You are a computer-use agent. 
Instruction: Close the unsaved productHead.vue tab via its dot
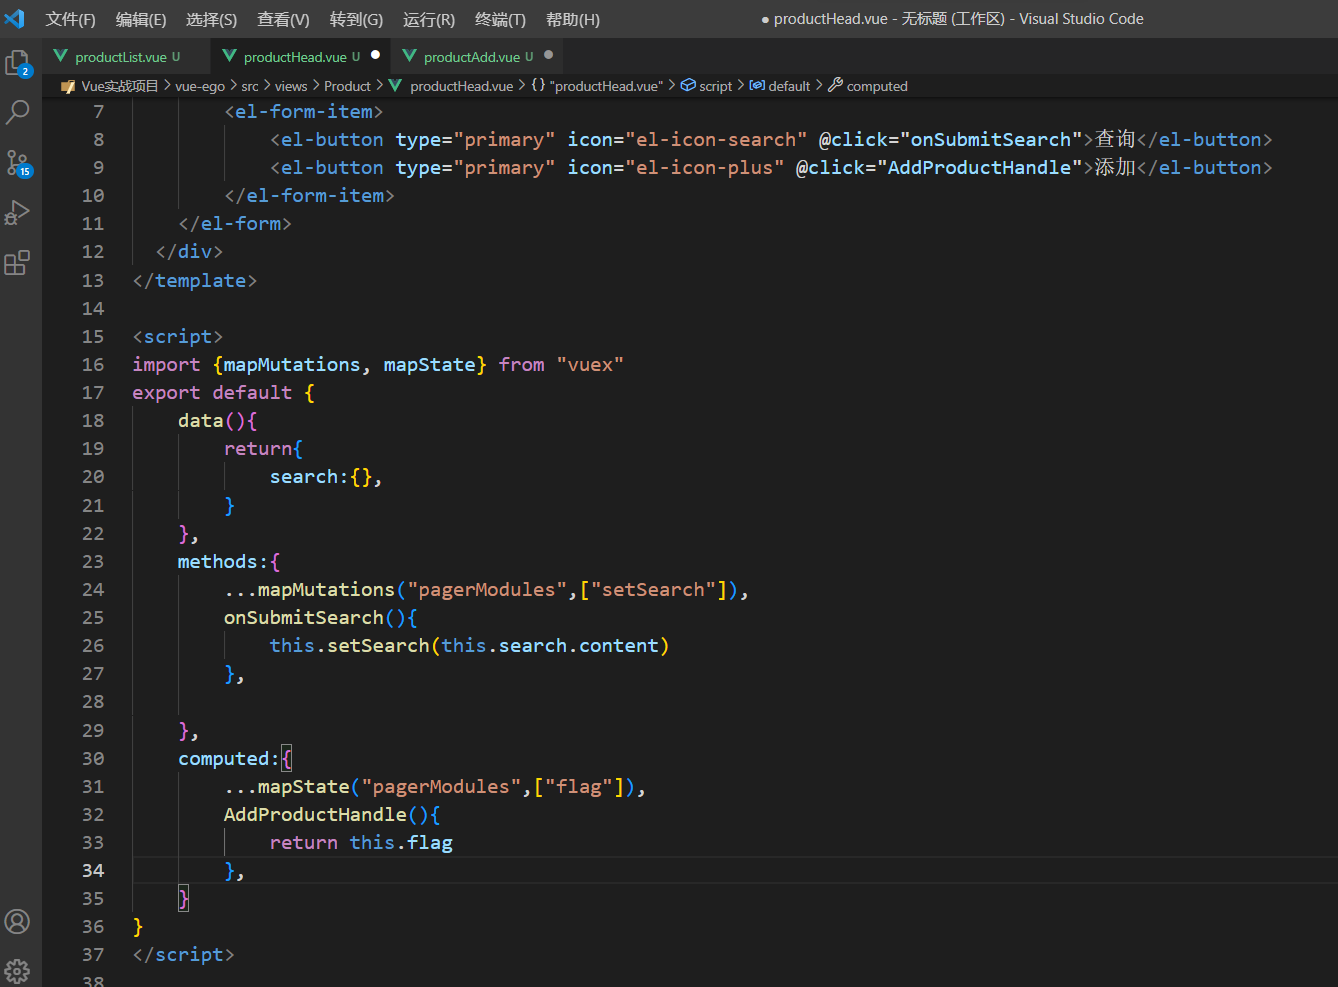(x=376, y=55)
